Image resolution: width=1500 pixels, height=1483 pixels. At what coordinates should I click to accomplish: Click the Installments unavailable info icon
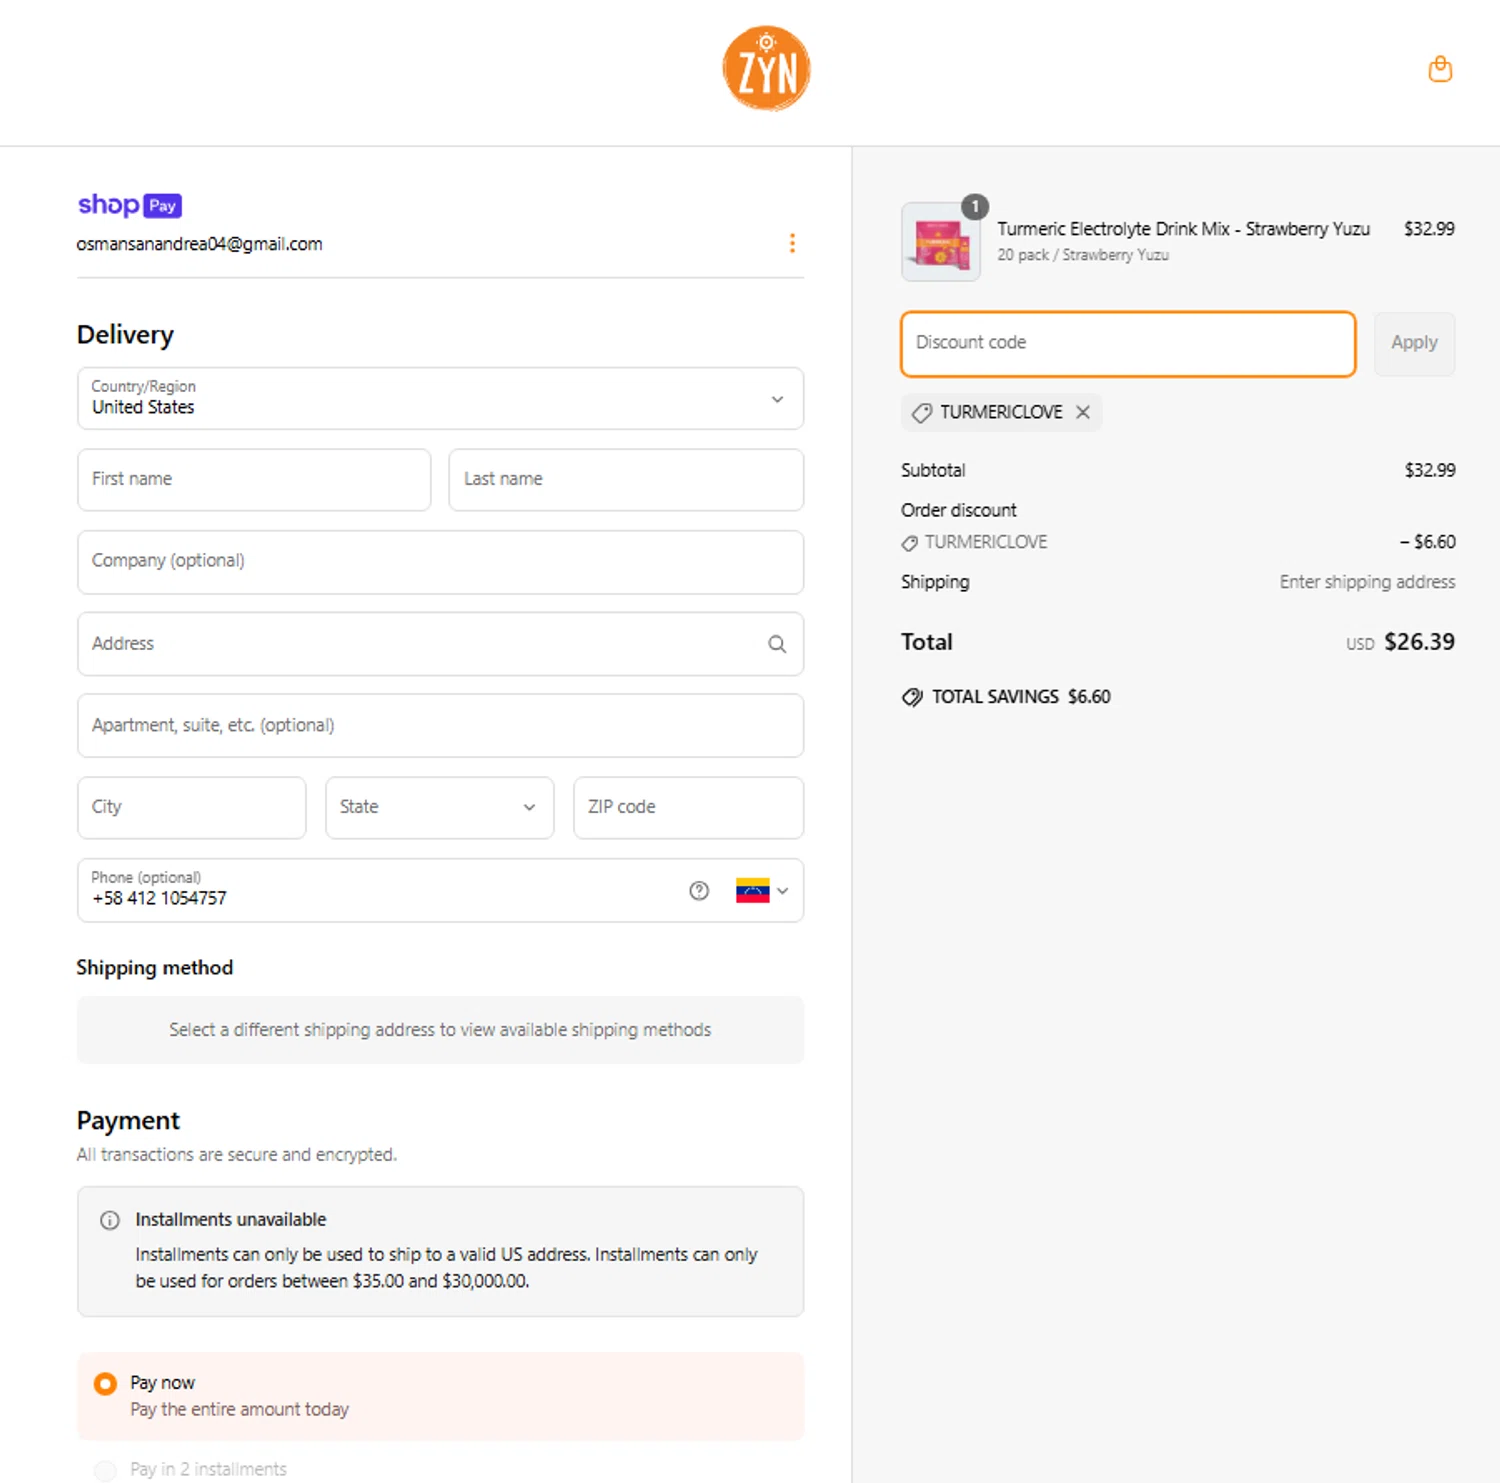110,1220
